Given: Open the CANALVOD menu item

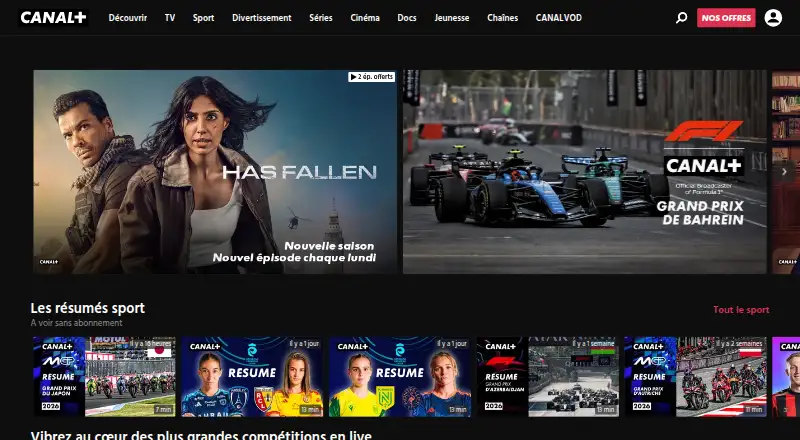Looking at the screenshot, I should click(559, 18).
